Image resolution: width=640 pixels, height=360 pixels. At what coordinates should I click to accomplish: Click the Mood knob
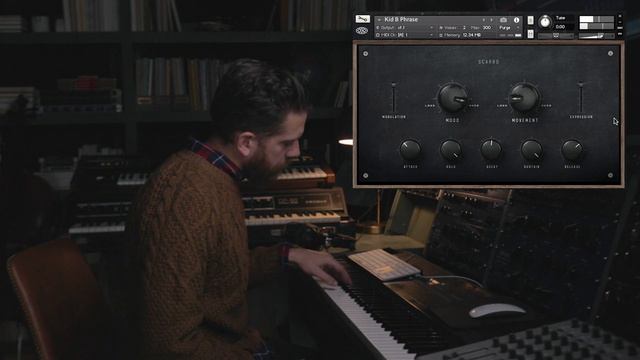(x=452, y=98)
